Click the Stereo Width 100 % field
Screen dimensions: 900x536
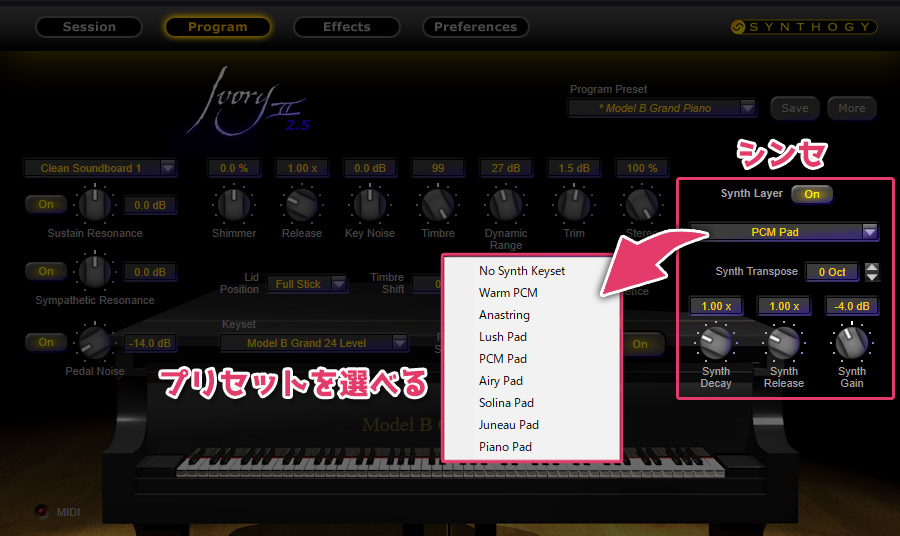pos(642,168)
